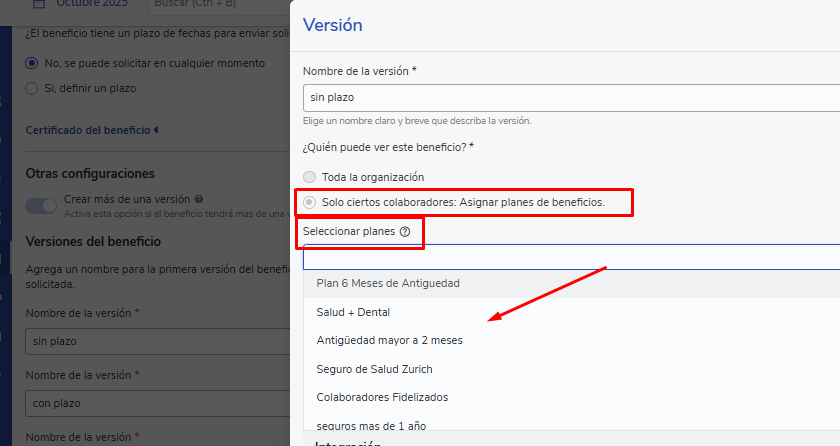840x446 pixels.
Task: Click the info icon next to Crear más de una versión
Action: [199, 199]
